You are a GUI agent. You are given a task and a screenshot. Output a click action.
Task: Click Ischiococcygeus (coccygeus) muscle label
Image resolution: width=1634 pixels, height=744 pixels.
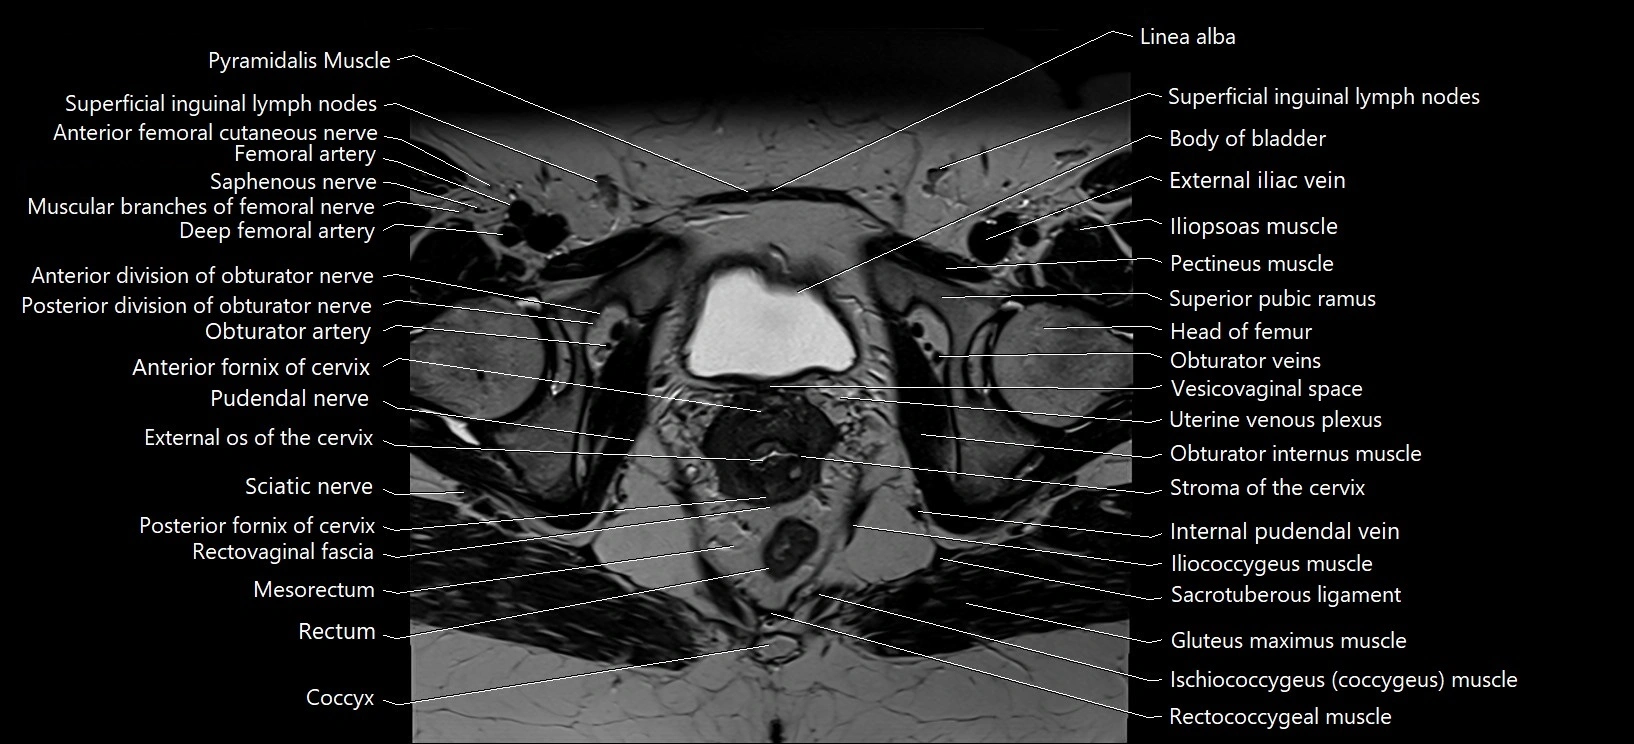click(x=1344, y=681)
